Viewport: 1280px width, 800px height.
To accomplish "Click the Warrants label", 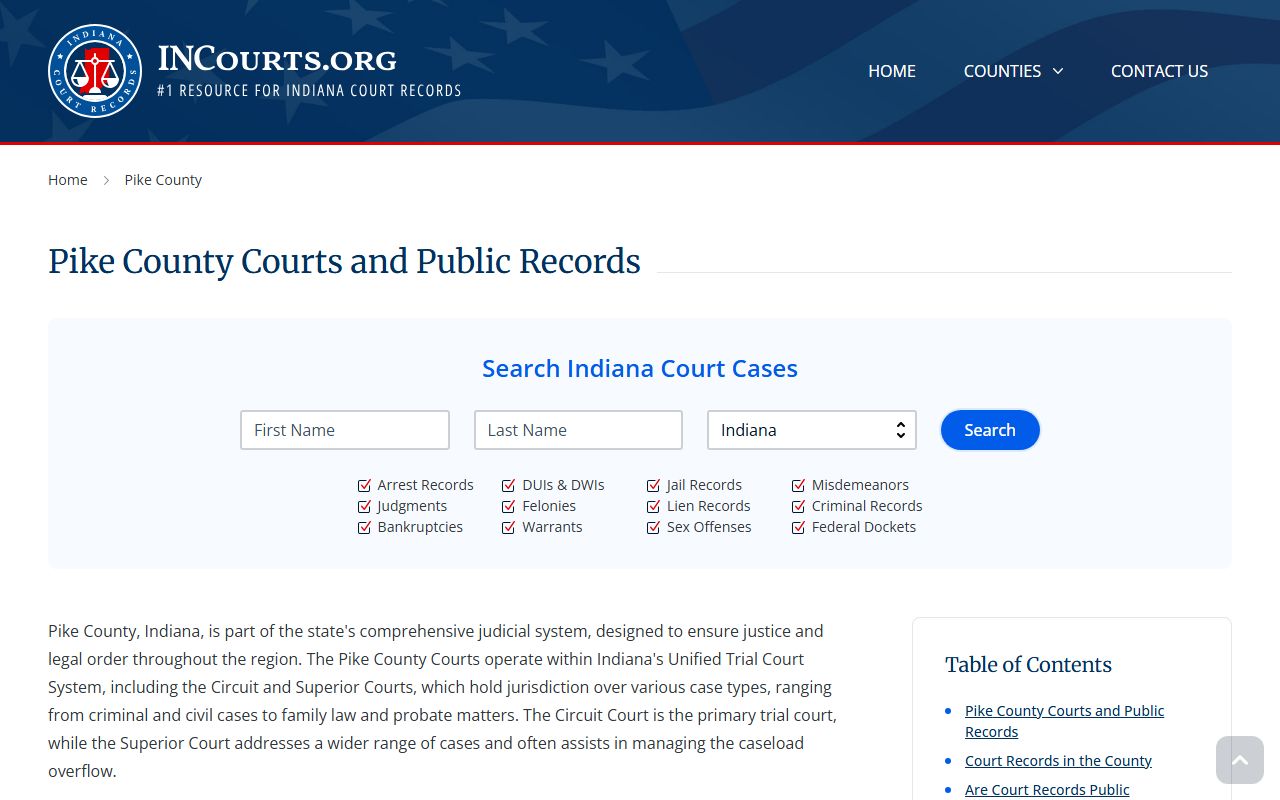I will pos(552,527).
